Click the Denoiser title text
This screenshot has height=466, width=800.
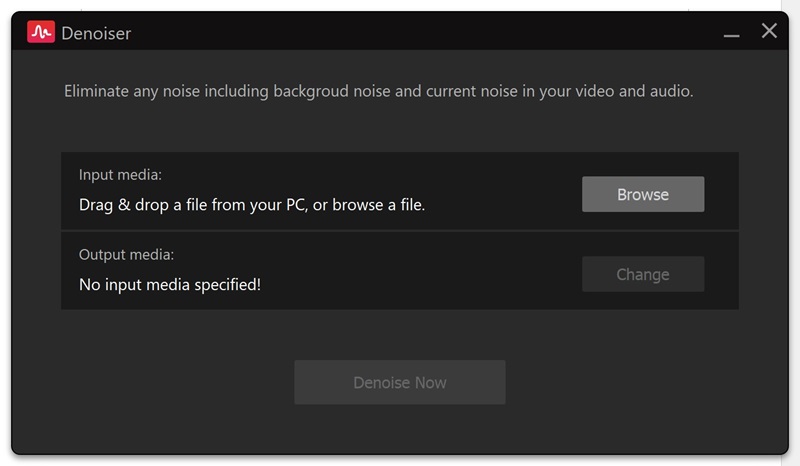(96, 33)
